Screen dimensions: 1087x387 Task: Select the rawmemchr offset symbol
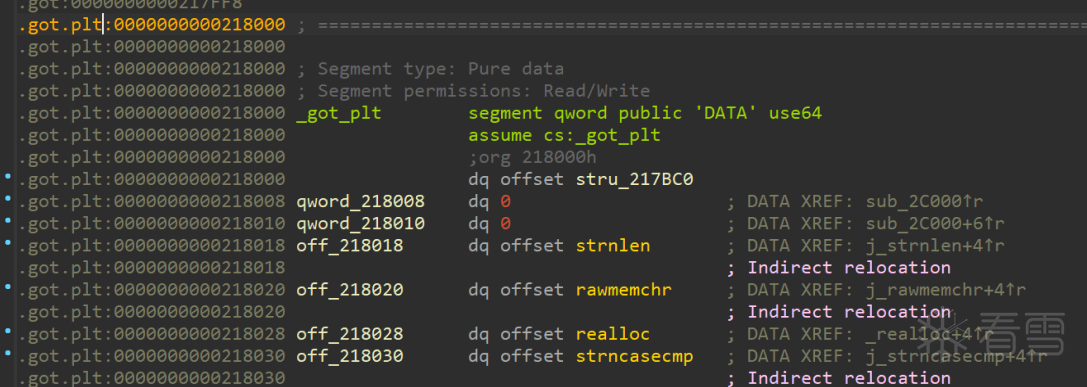[623, 290]
